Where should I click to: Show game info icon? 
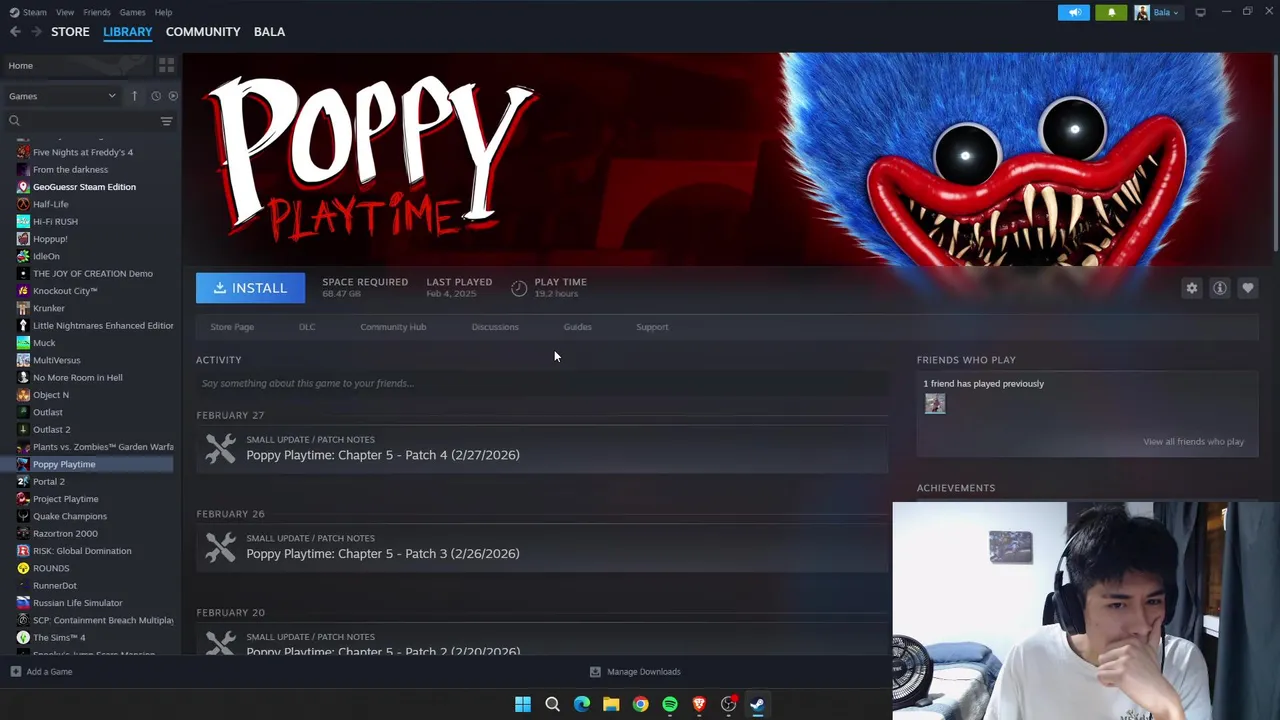click(1219, 288)
